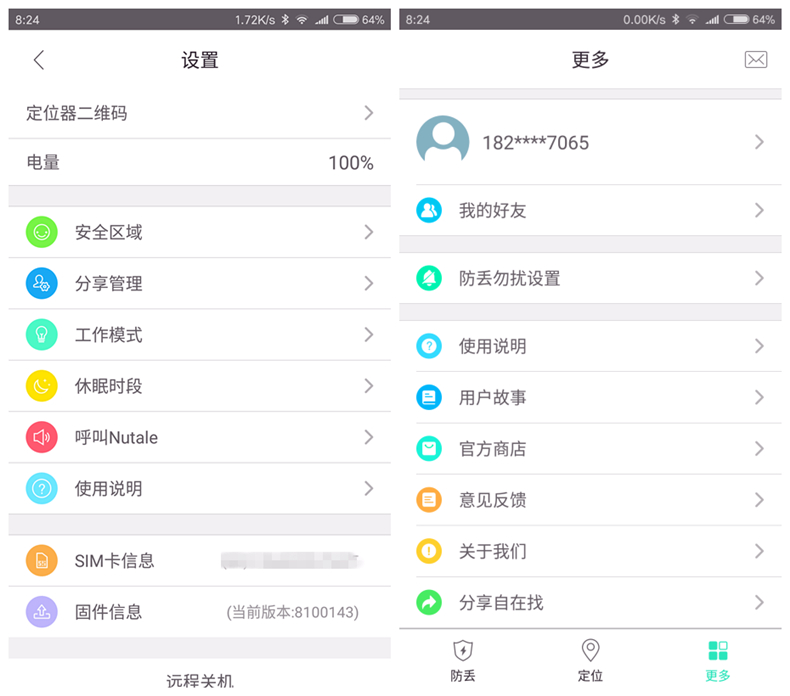Open 关于我们 about us entry
The height and width of the screenshot is (696, 790).
pyautogui.click(x=590, y=551)
